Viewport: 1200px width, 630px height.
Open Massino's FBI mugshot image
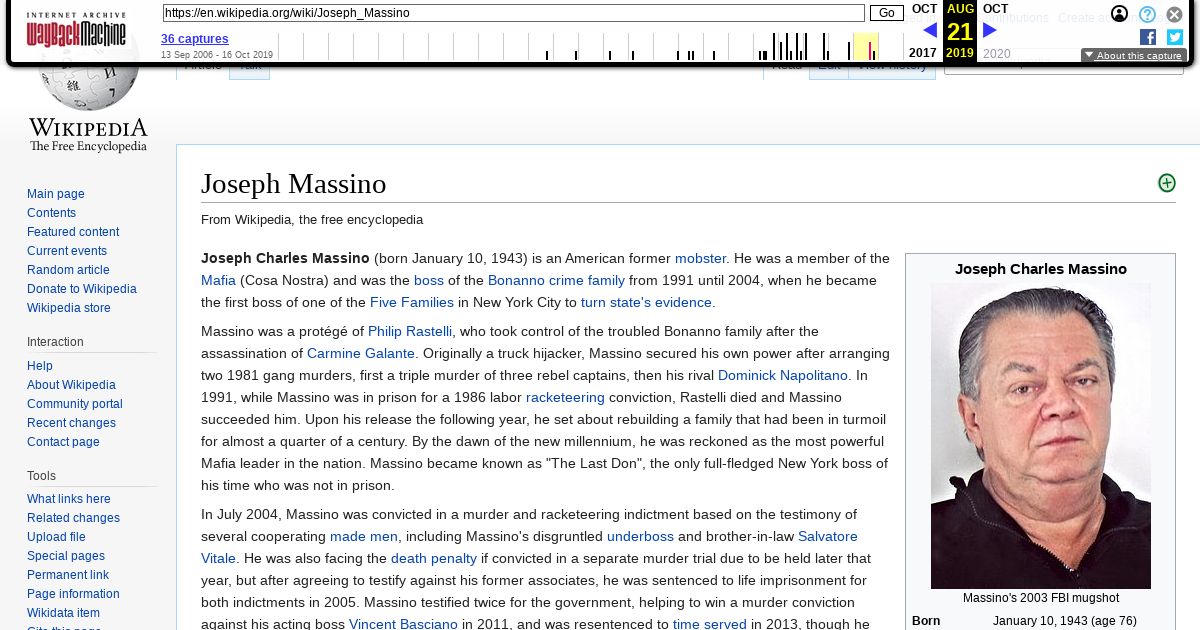coord(1041,436)
